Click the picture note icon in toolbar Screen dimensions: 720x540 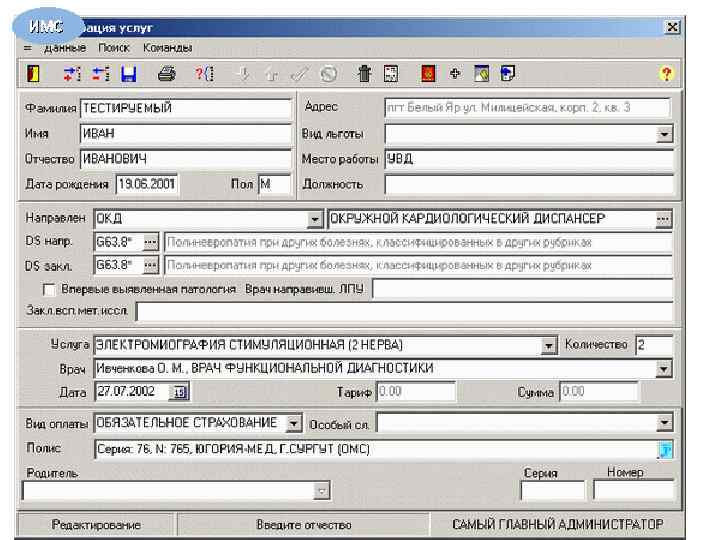(481, 73)
